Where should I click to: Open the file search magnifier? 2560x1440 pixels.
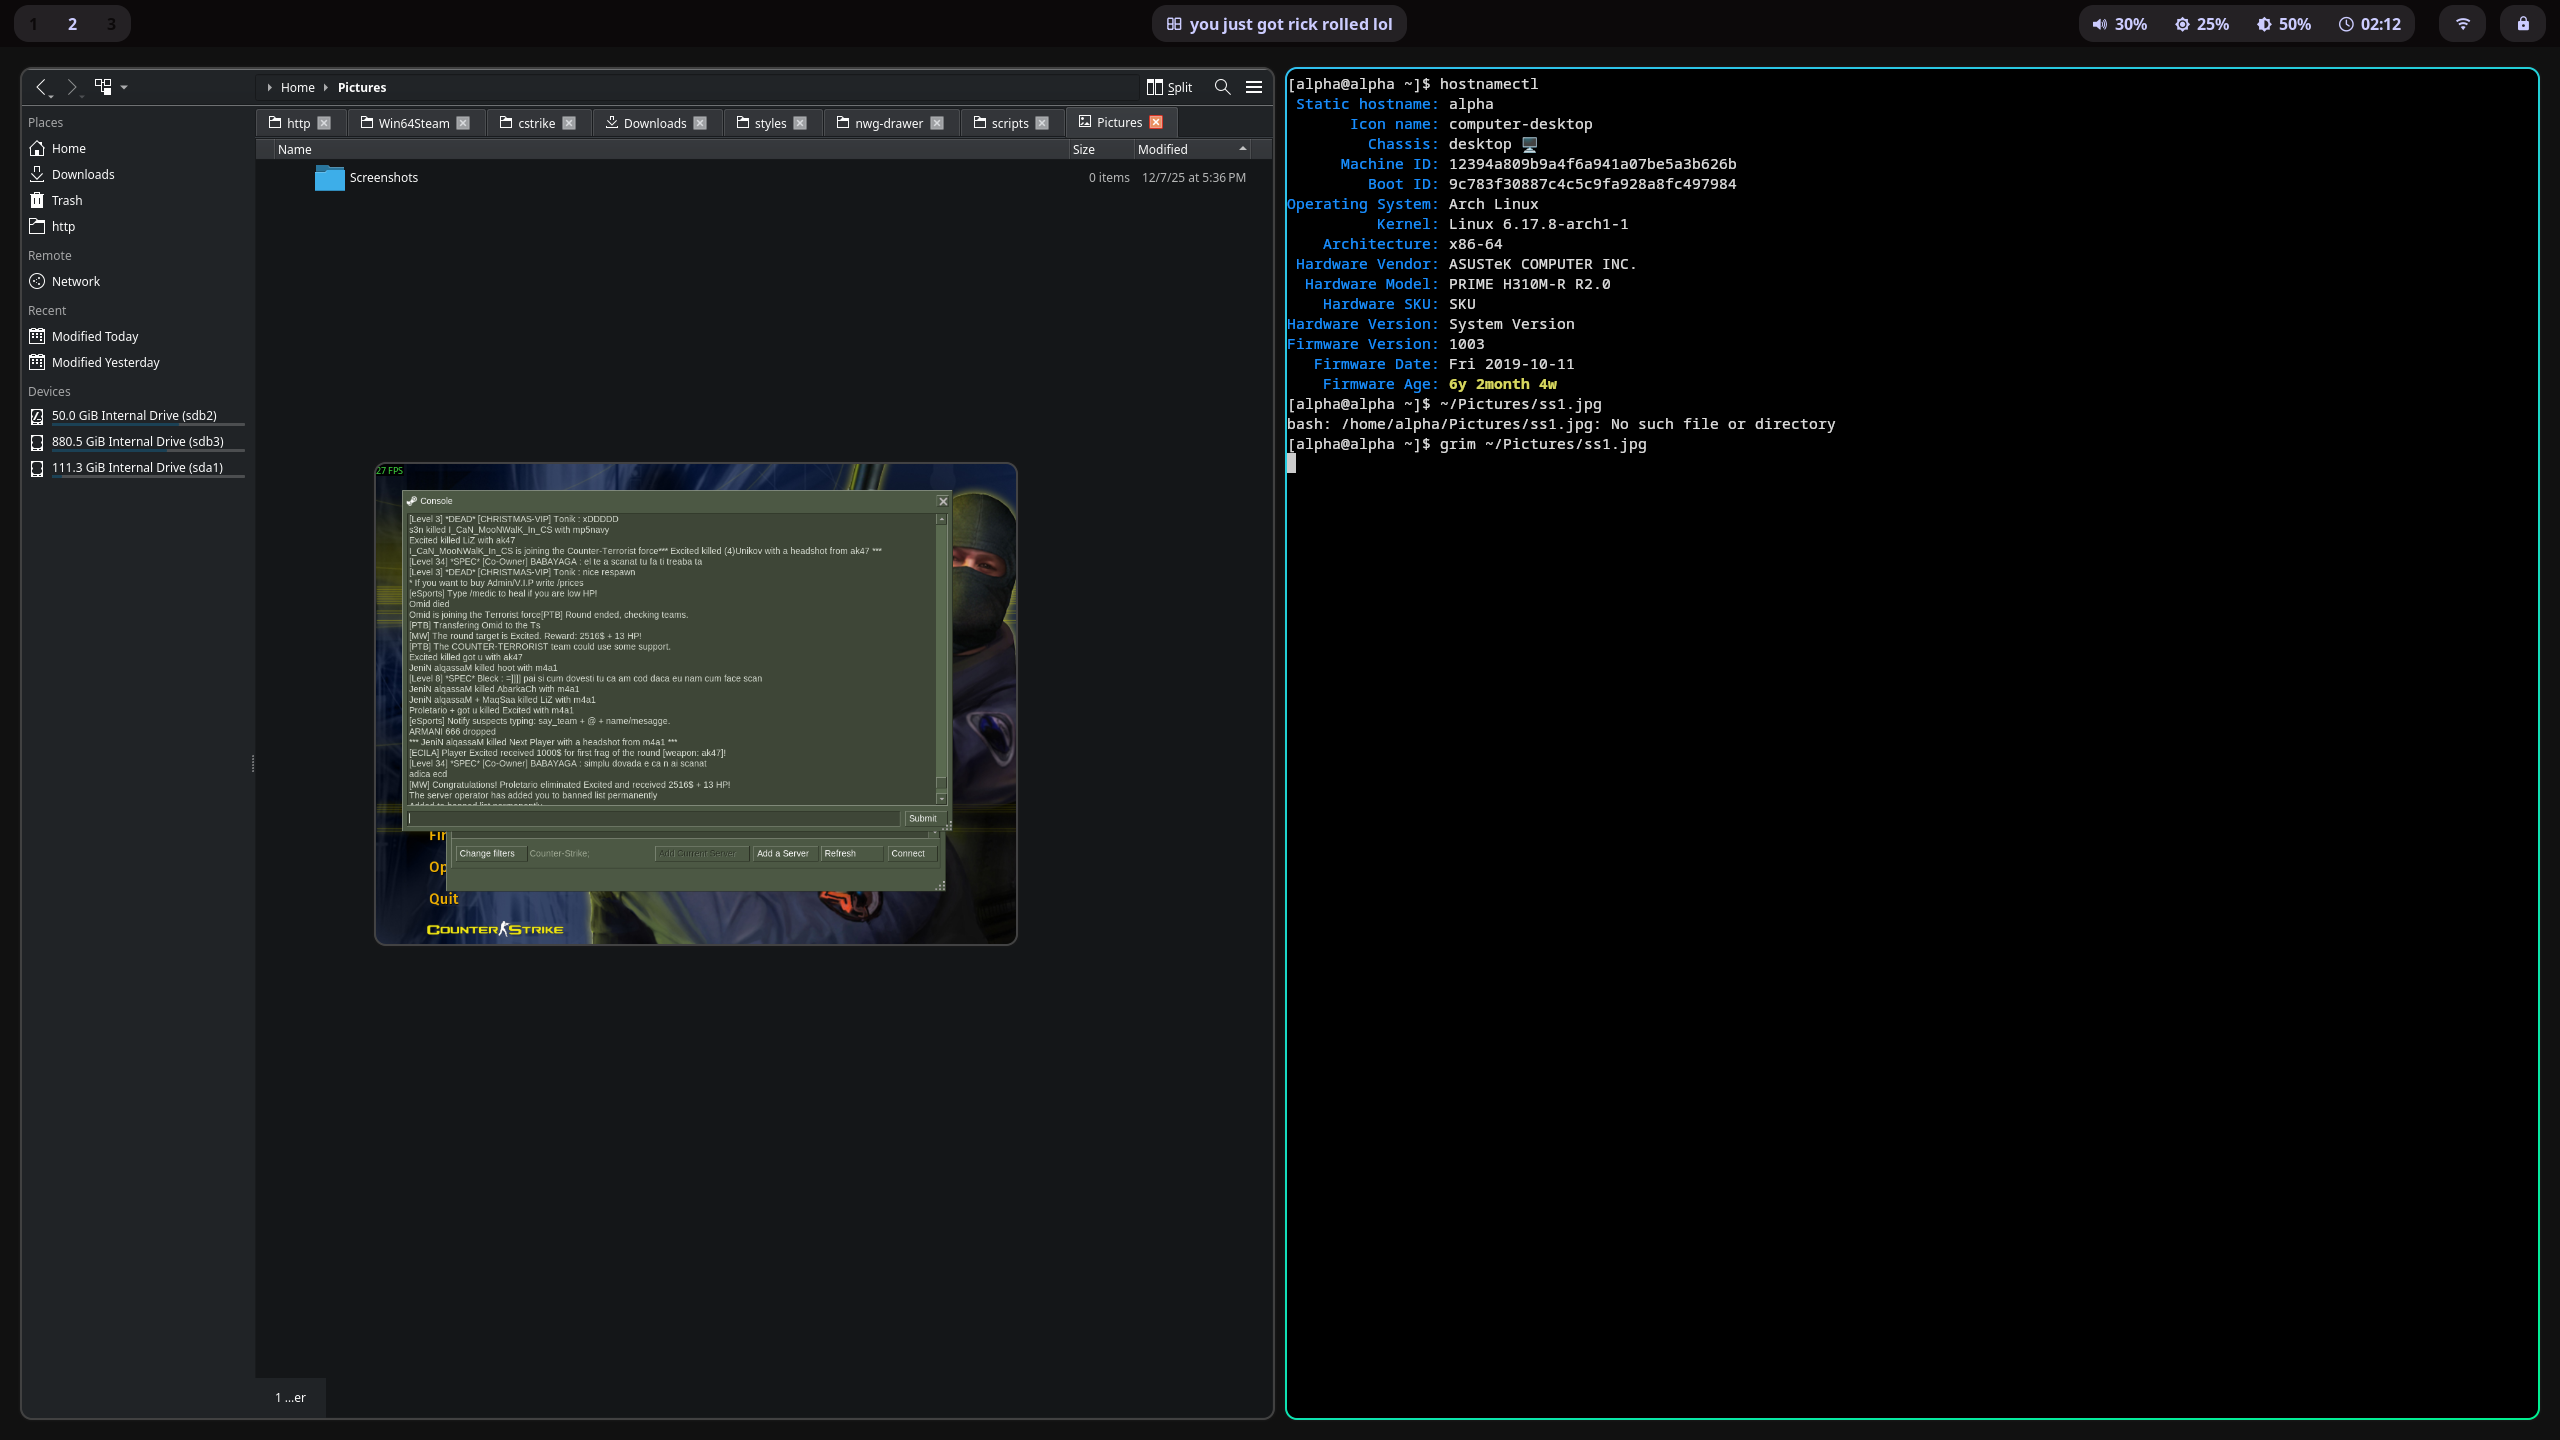tap(1222, 87)
